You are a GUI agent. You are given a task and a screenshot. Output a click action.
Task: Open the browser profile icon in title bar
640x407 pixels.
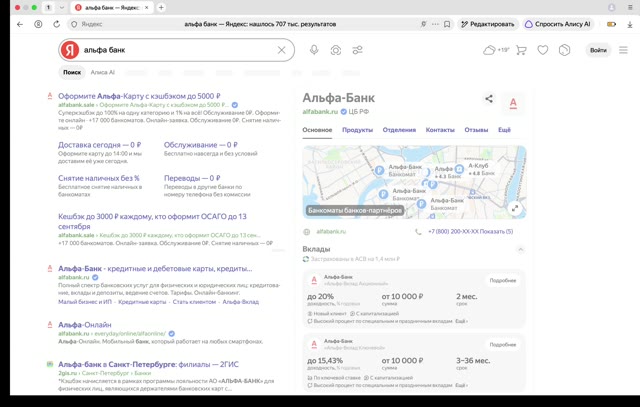coord(611,7)
